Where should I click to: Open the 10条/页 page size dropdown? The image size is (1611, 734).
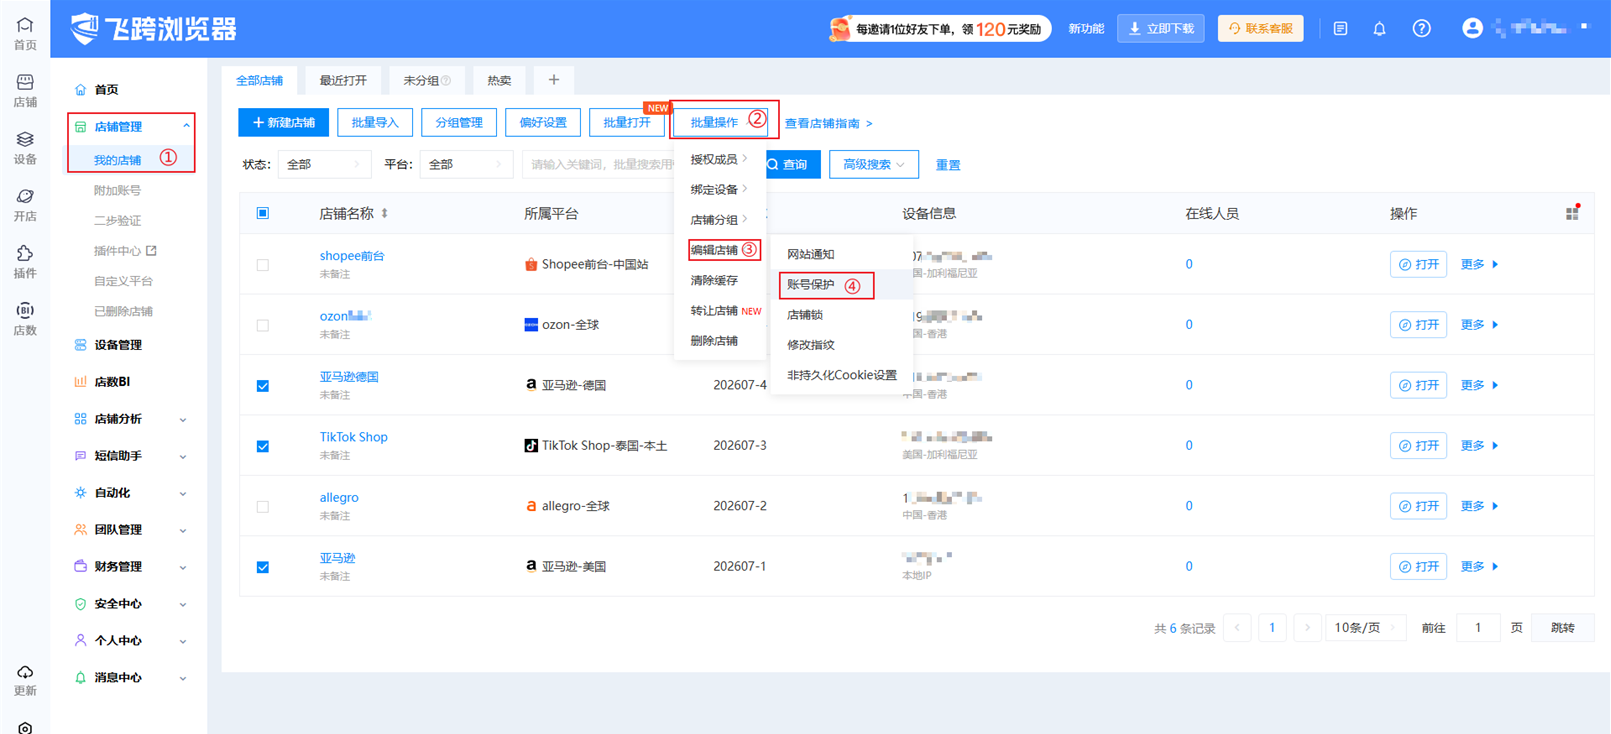point(1365,628)
